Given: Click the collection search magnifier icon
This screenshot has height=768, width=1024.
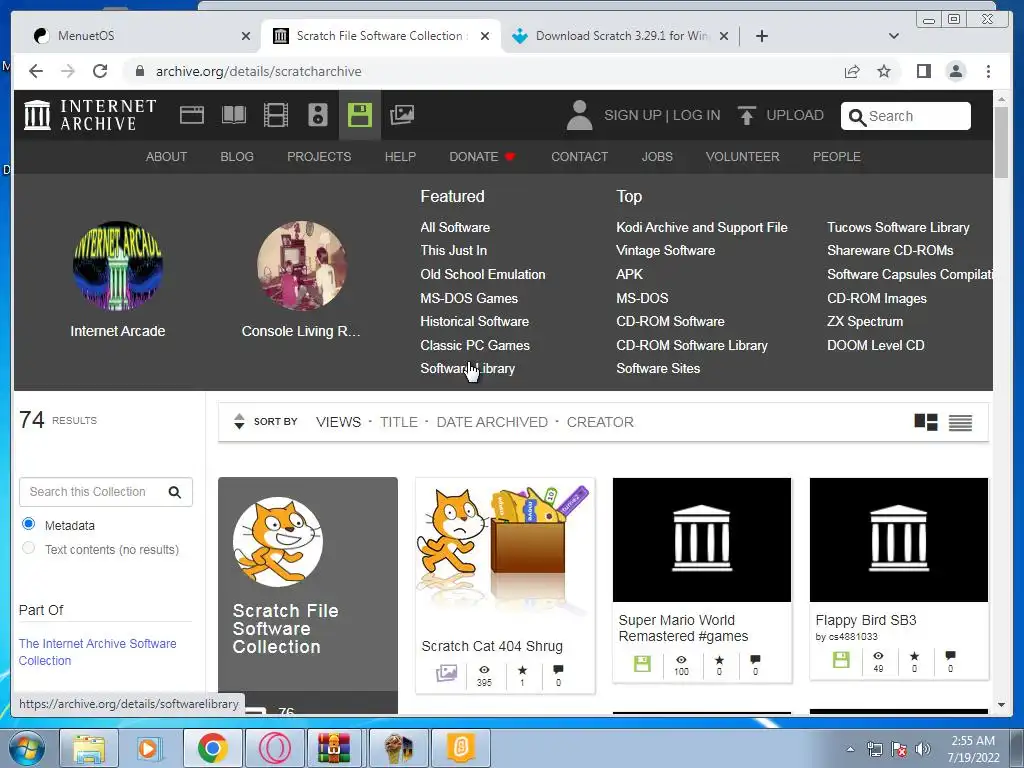Looking at the screenshot, I should coord(174,492).
